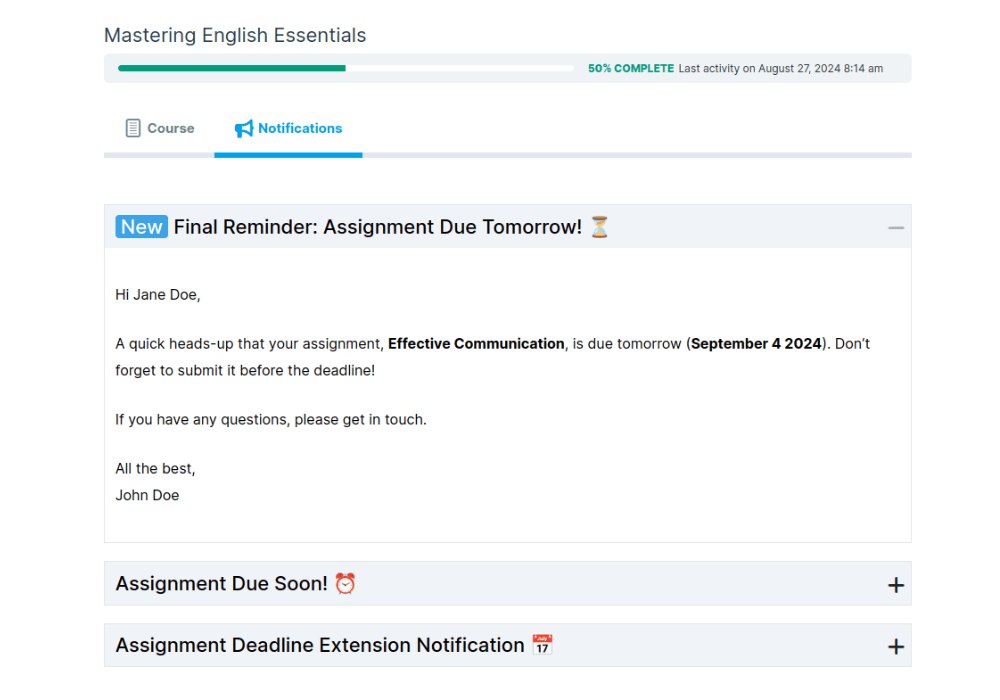
Task: Expand Assignment Due Soon with plus icon
Action: click(895, 585)
